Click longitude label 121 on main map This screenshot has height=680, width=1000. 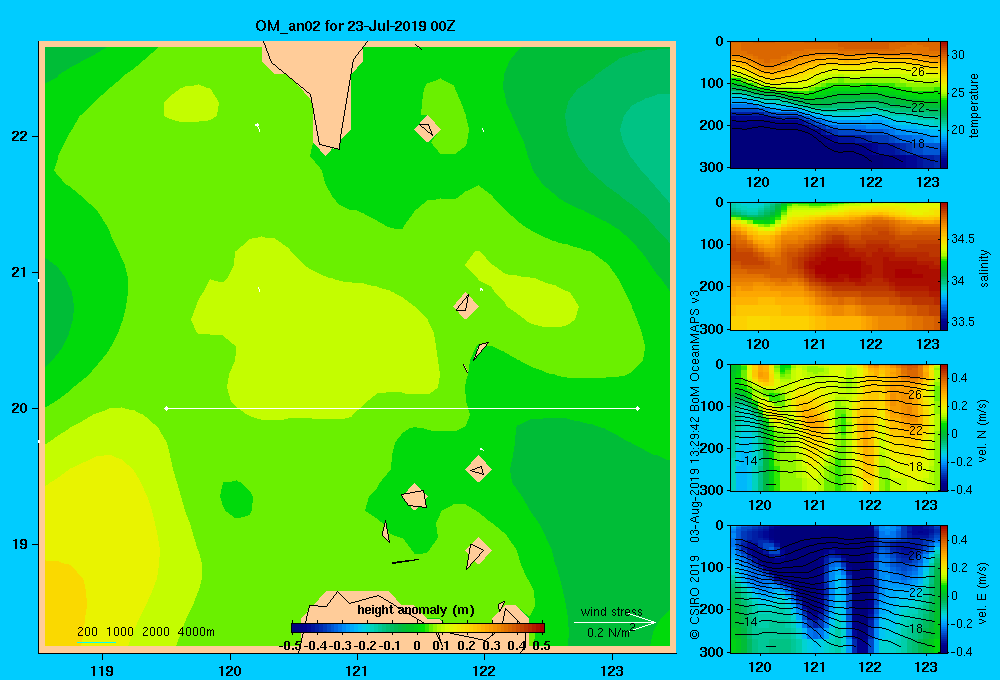point(357,671)
